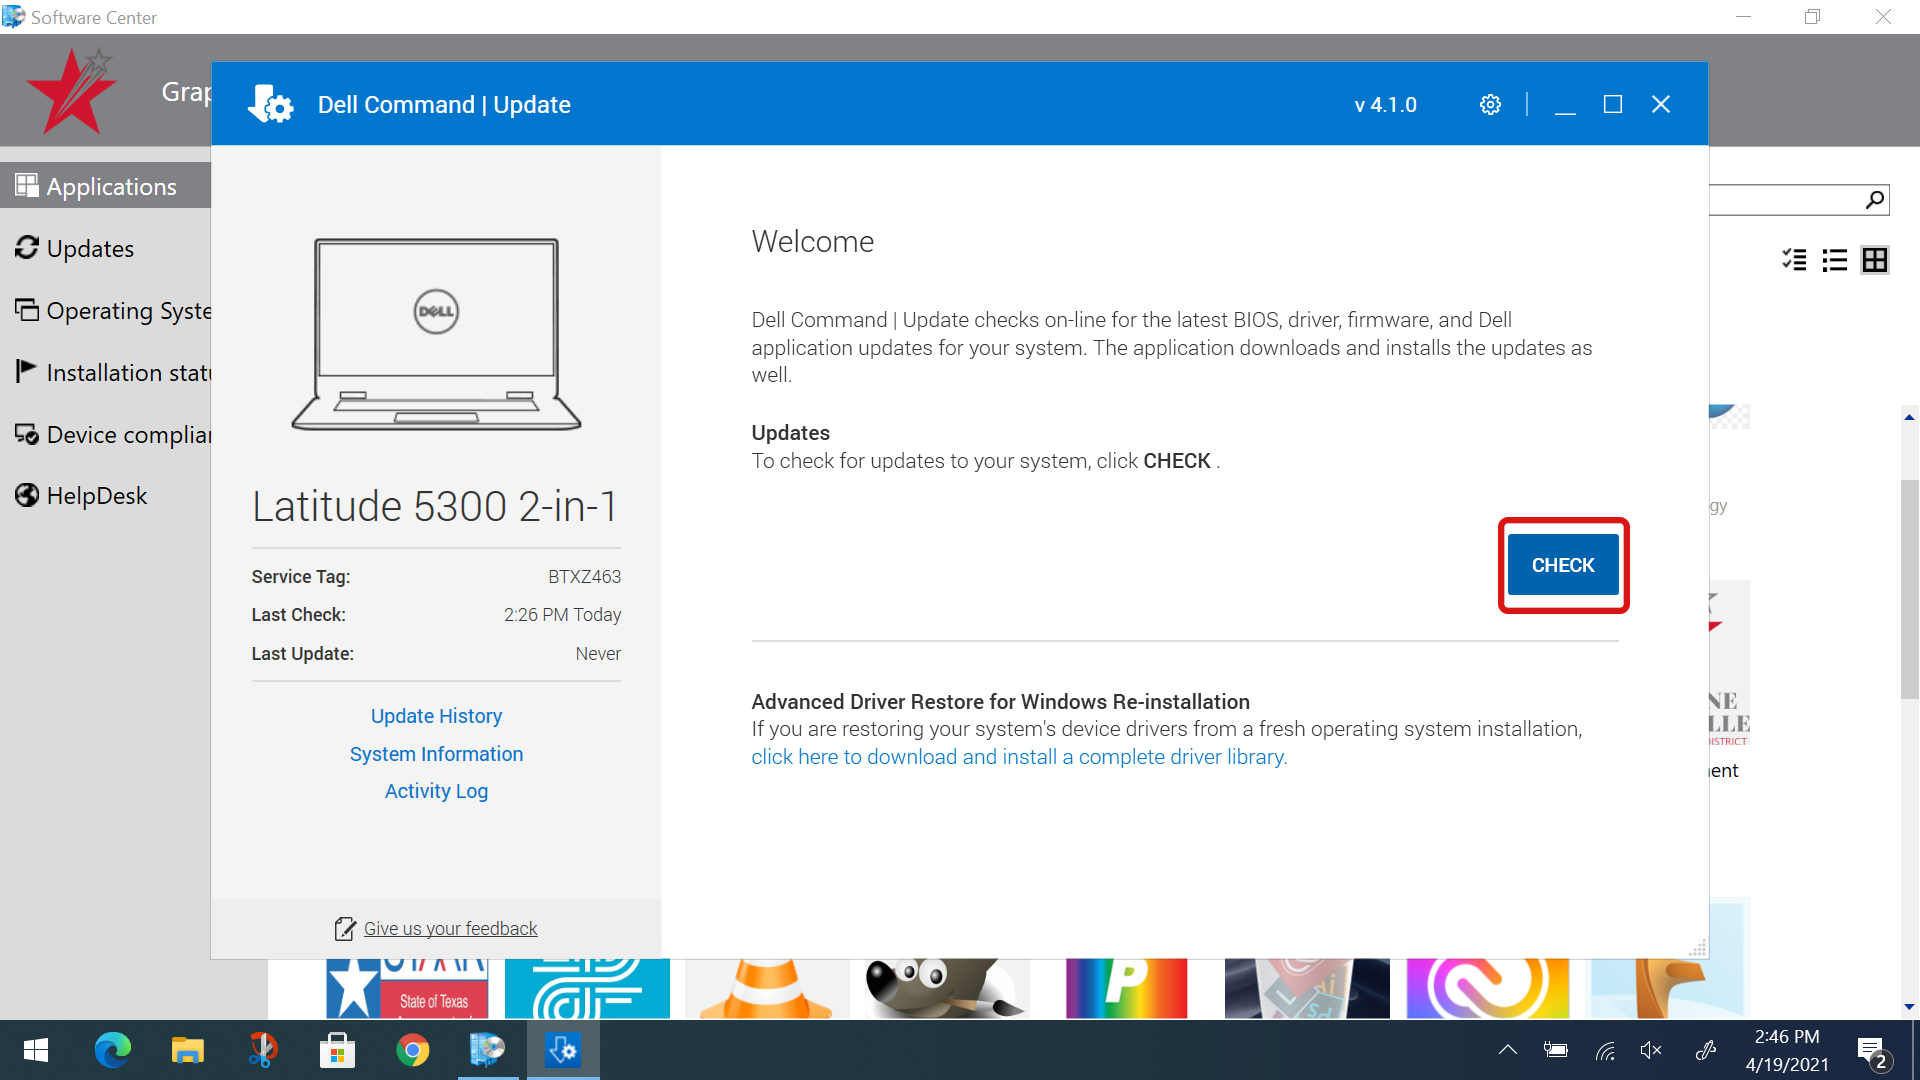Open Dell Command Update settings gear

(x=1490, y=104)
